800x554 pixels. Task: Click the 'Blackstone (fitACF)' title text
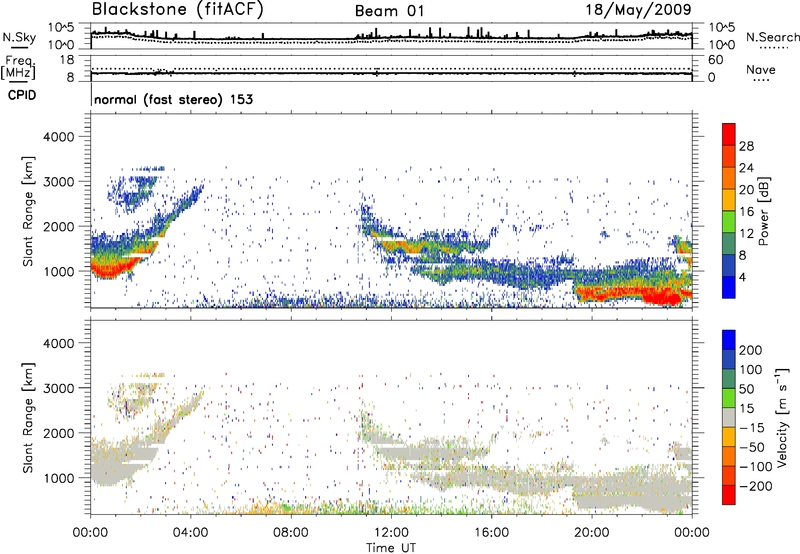click(x=177, y=10)
